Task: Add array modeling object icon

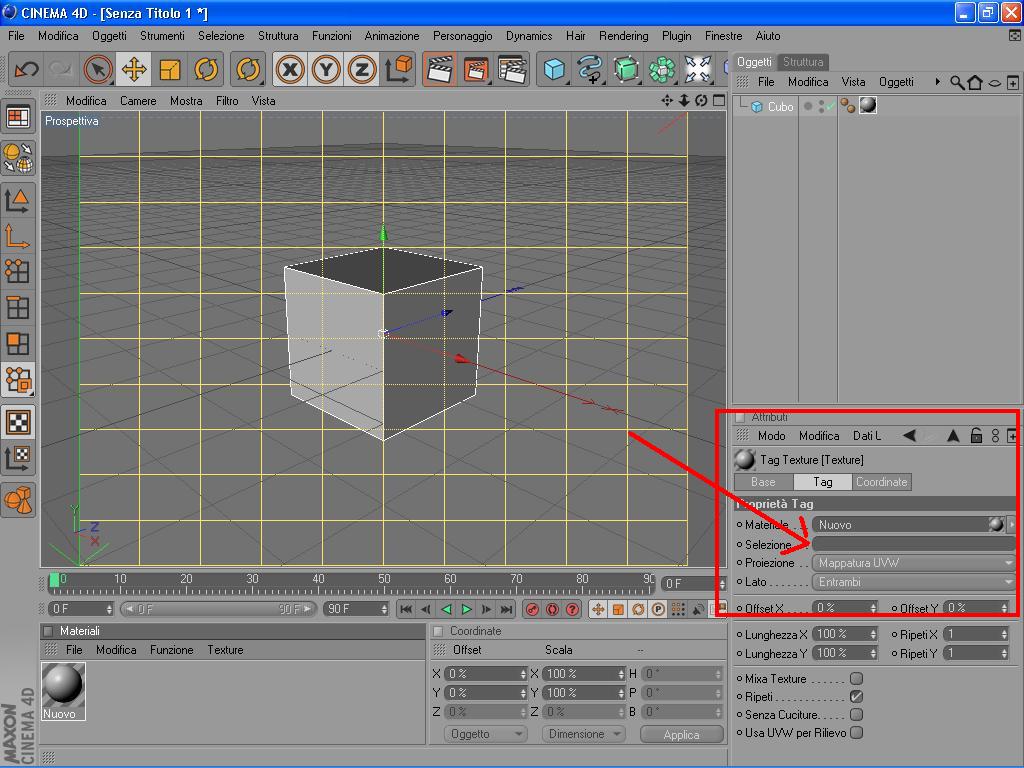Action: pos(662,69)
